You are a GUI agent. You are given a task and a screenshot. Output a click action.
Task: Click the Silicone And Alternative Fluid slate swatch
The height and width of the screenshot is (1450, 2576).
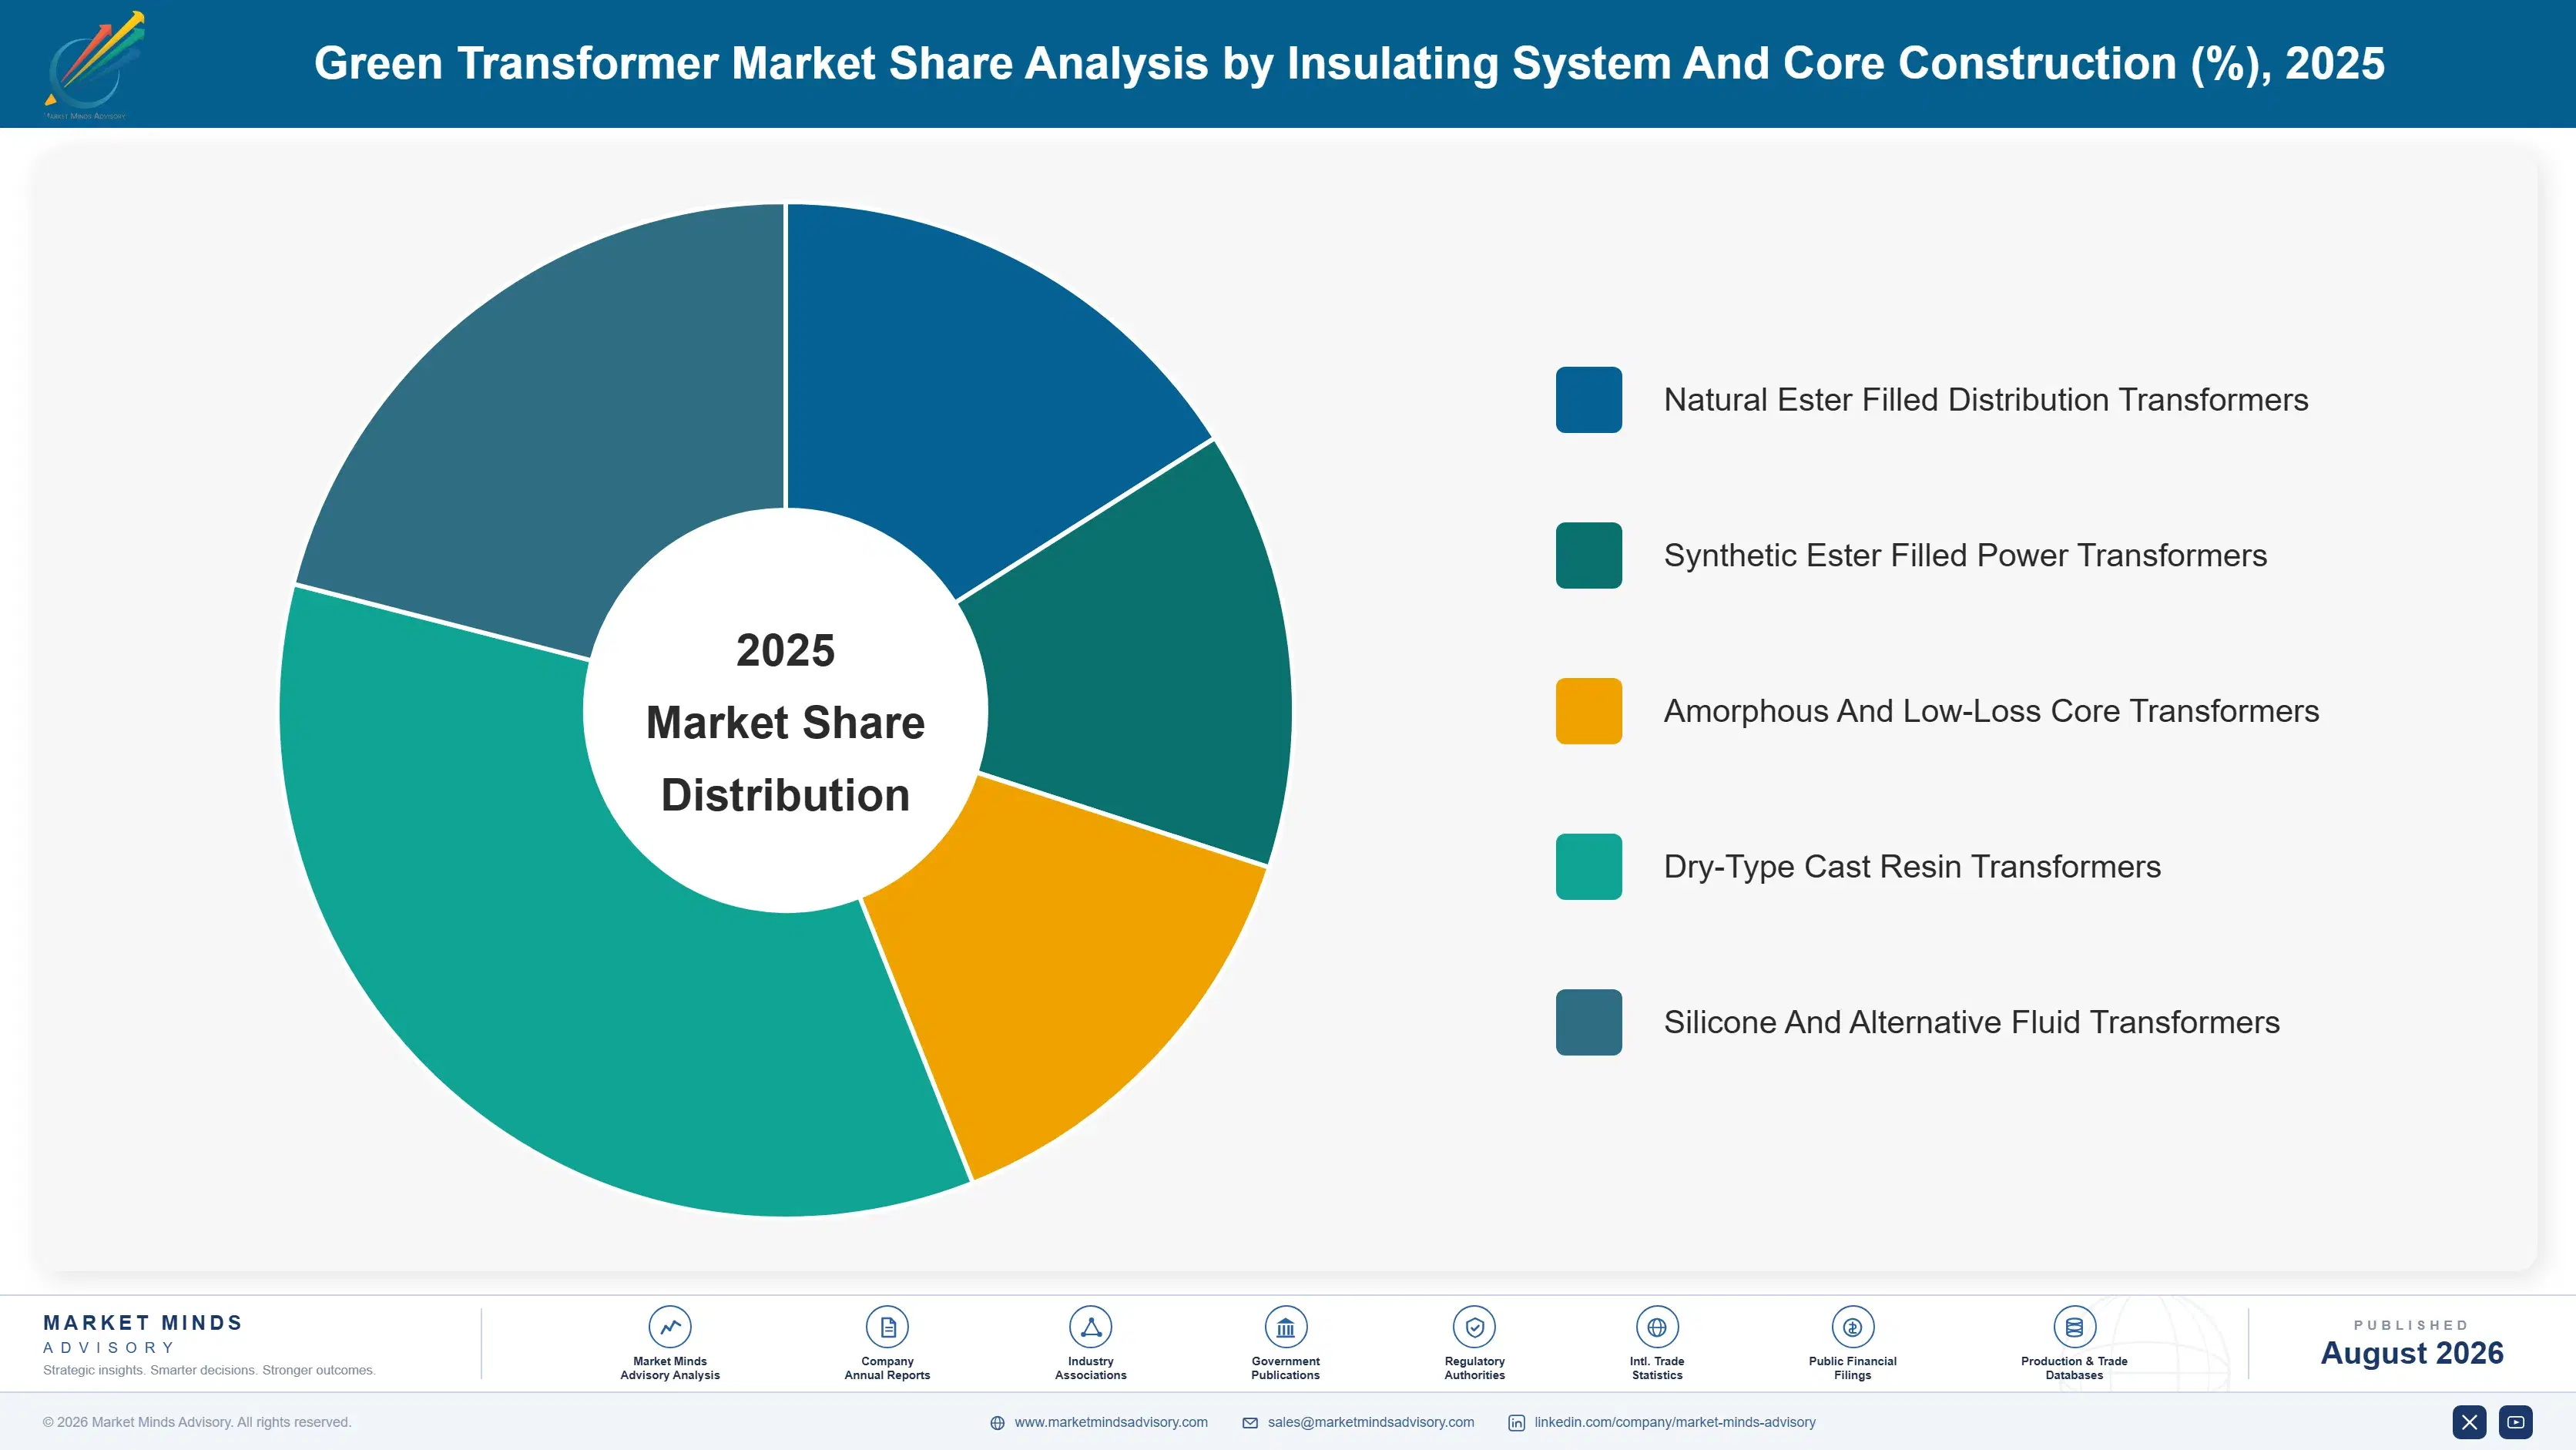[1589, 1022]
